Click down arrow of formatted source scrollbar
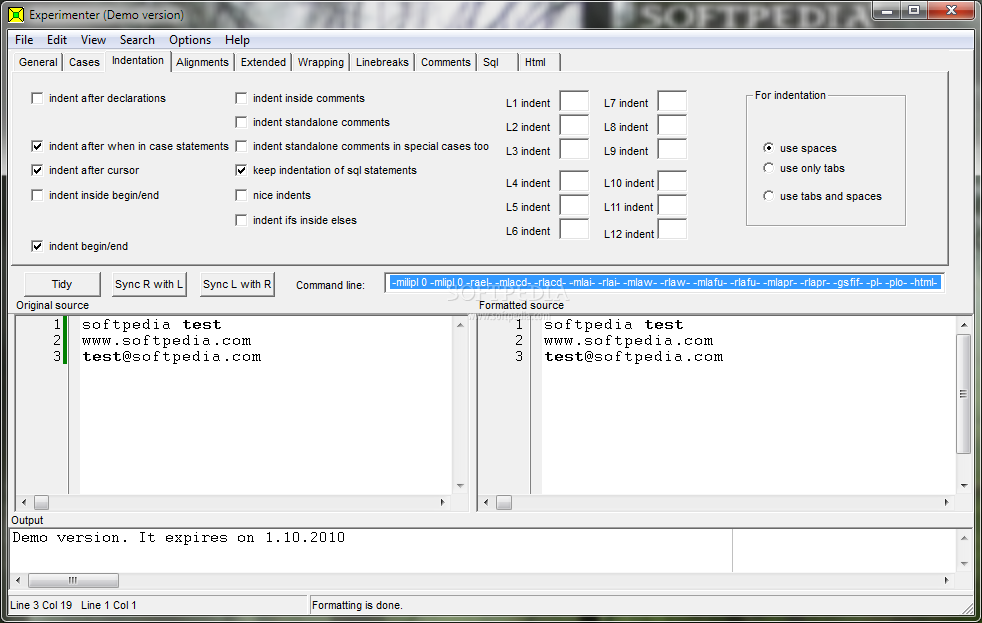This screenshot has height=623, width=982. click(x=964, y=486)
